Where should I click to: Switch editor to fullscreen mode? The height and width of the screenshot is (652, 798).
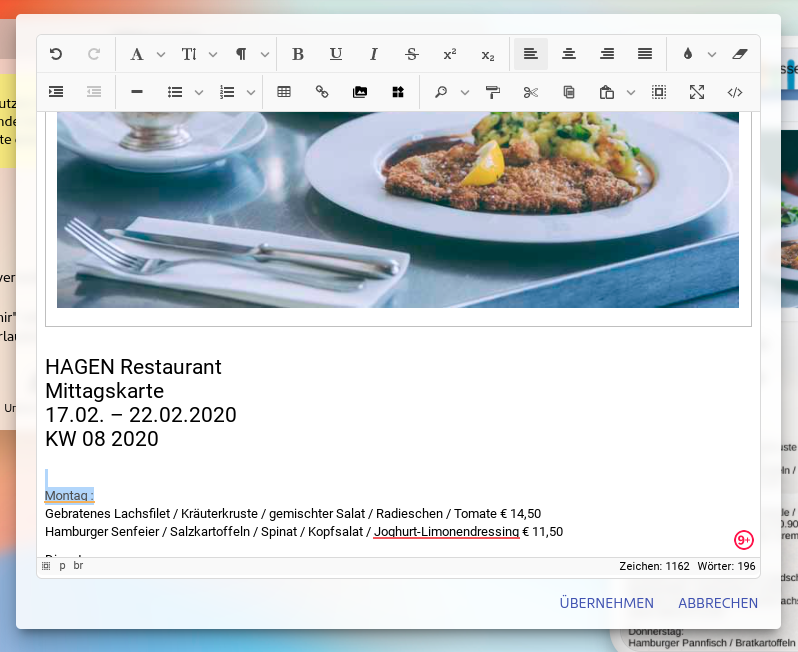697,92
